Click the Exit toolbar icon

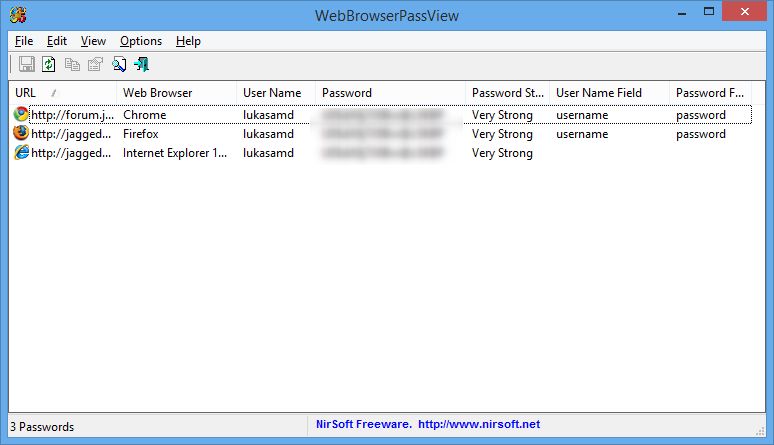pyautogui.click(x=142, y=65)
